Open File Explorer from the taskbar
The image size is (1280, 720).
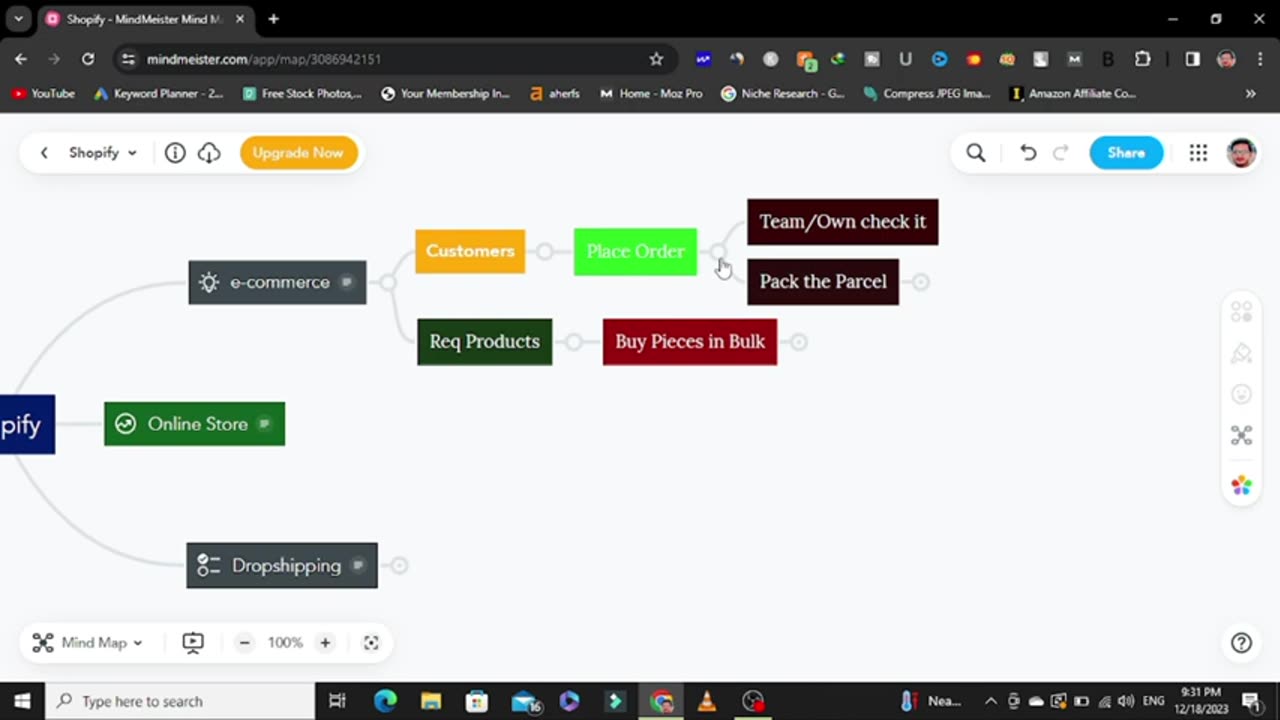point(431,701)
